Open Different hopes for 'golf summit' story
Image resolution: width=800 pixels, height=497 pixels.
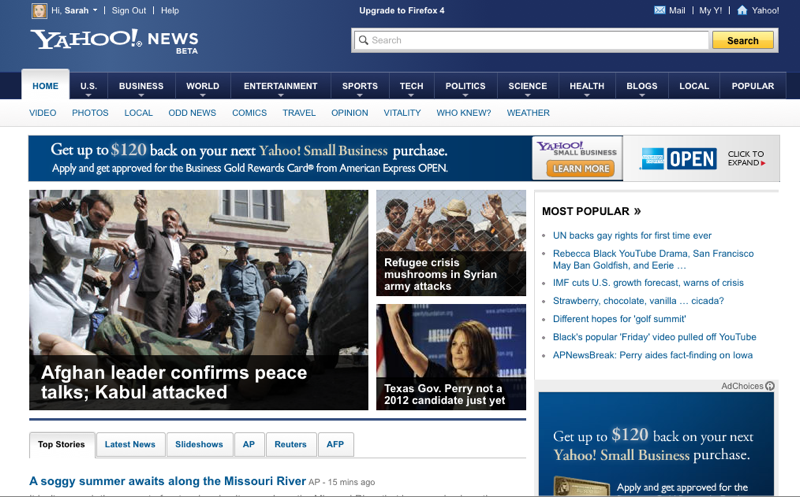pos(619,319)
